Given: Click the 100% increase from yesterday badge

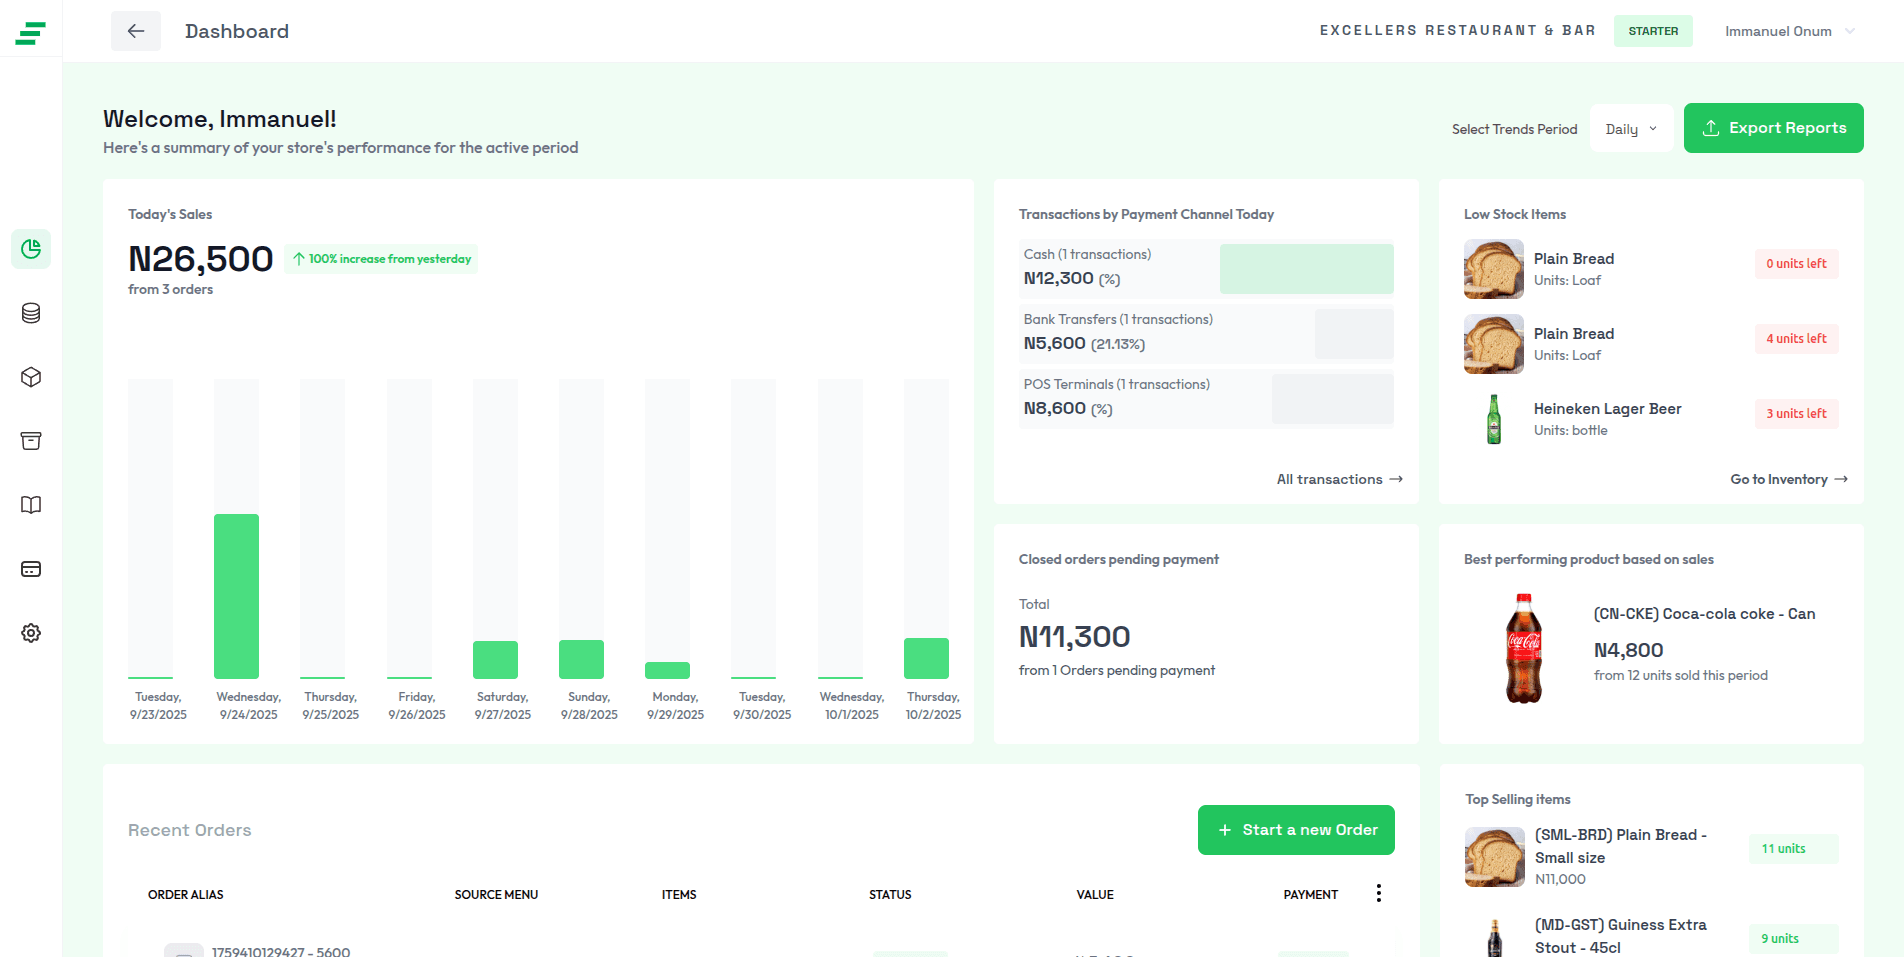Looking at the screenshot, I should tap(381, 259).
